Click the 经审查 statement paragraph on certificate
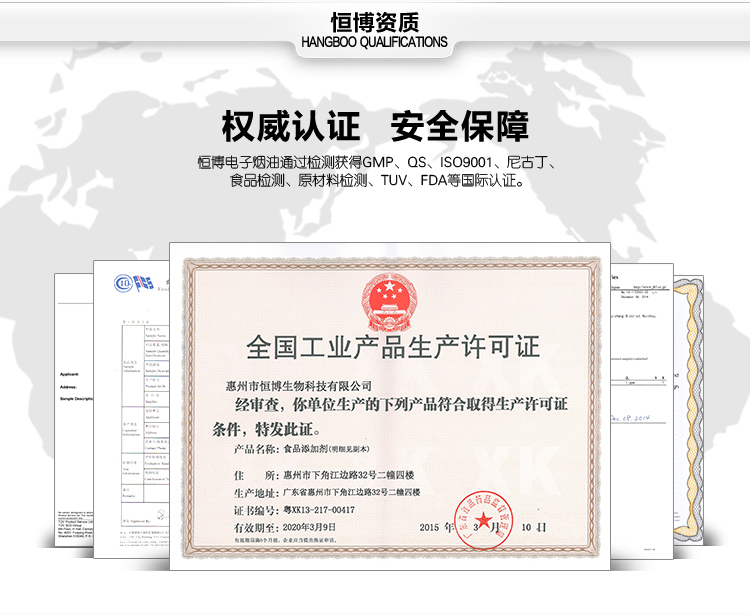Image resolution: width=750 pixels, height=615 pixels. [390, 417]
